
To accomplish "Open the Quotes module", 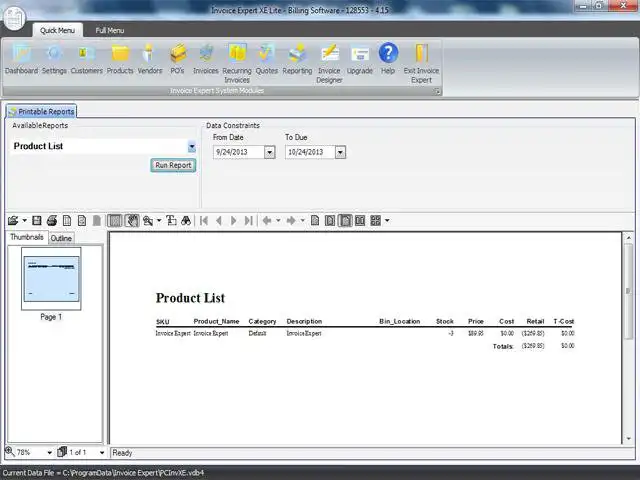I will point(267,60).
